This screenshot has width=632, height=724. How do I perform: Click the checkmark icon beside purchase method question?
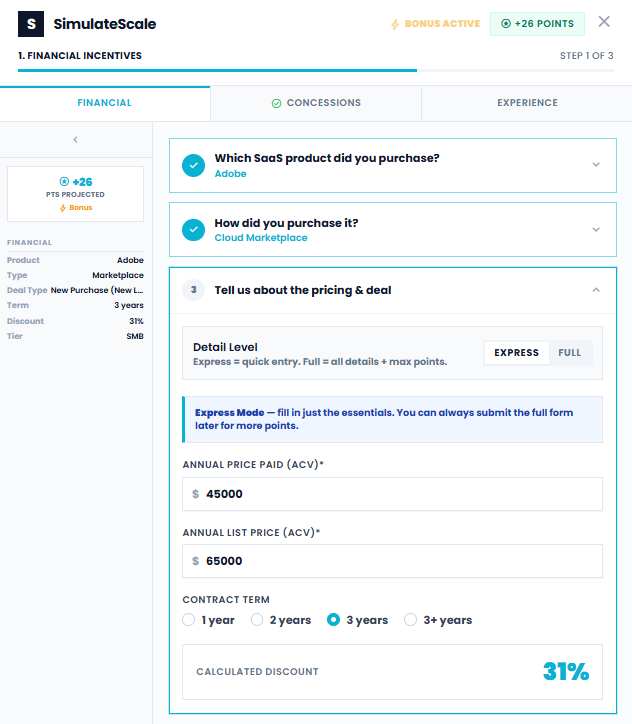(x=194, y=230)
